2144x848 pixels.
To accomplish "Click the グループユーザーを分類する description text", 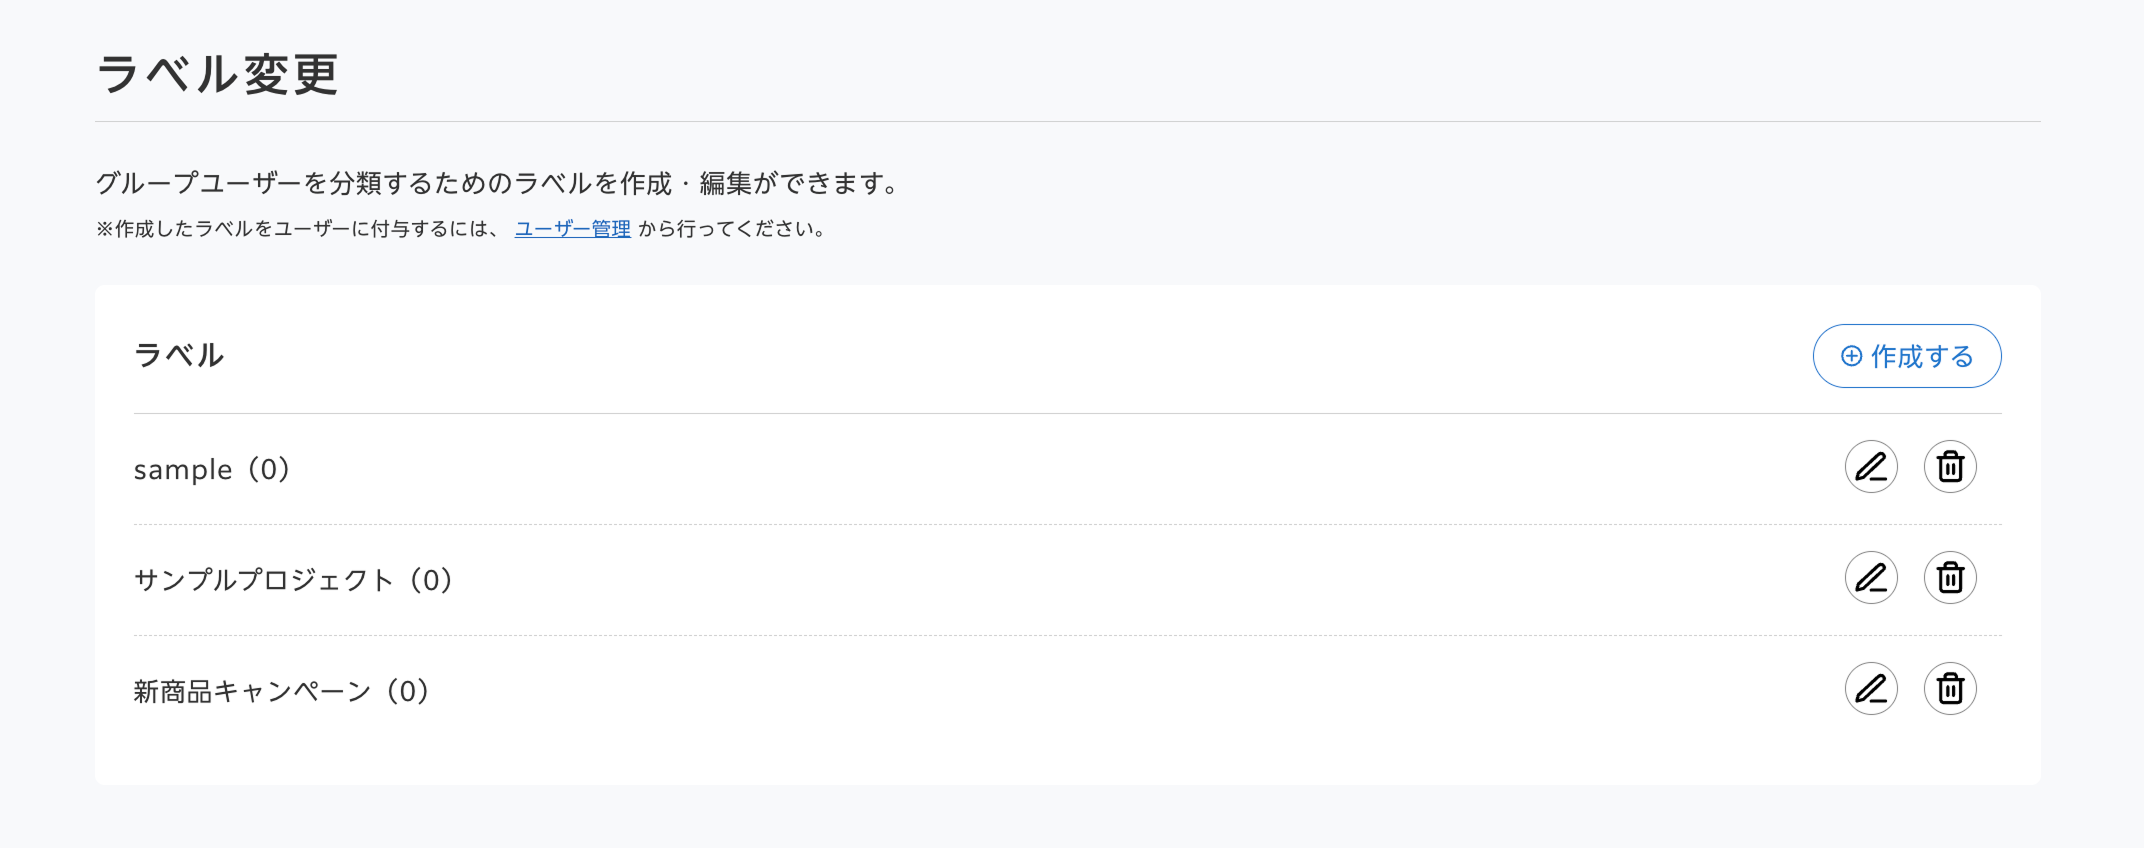I will [x=499, y=183].
